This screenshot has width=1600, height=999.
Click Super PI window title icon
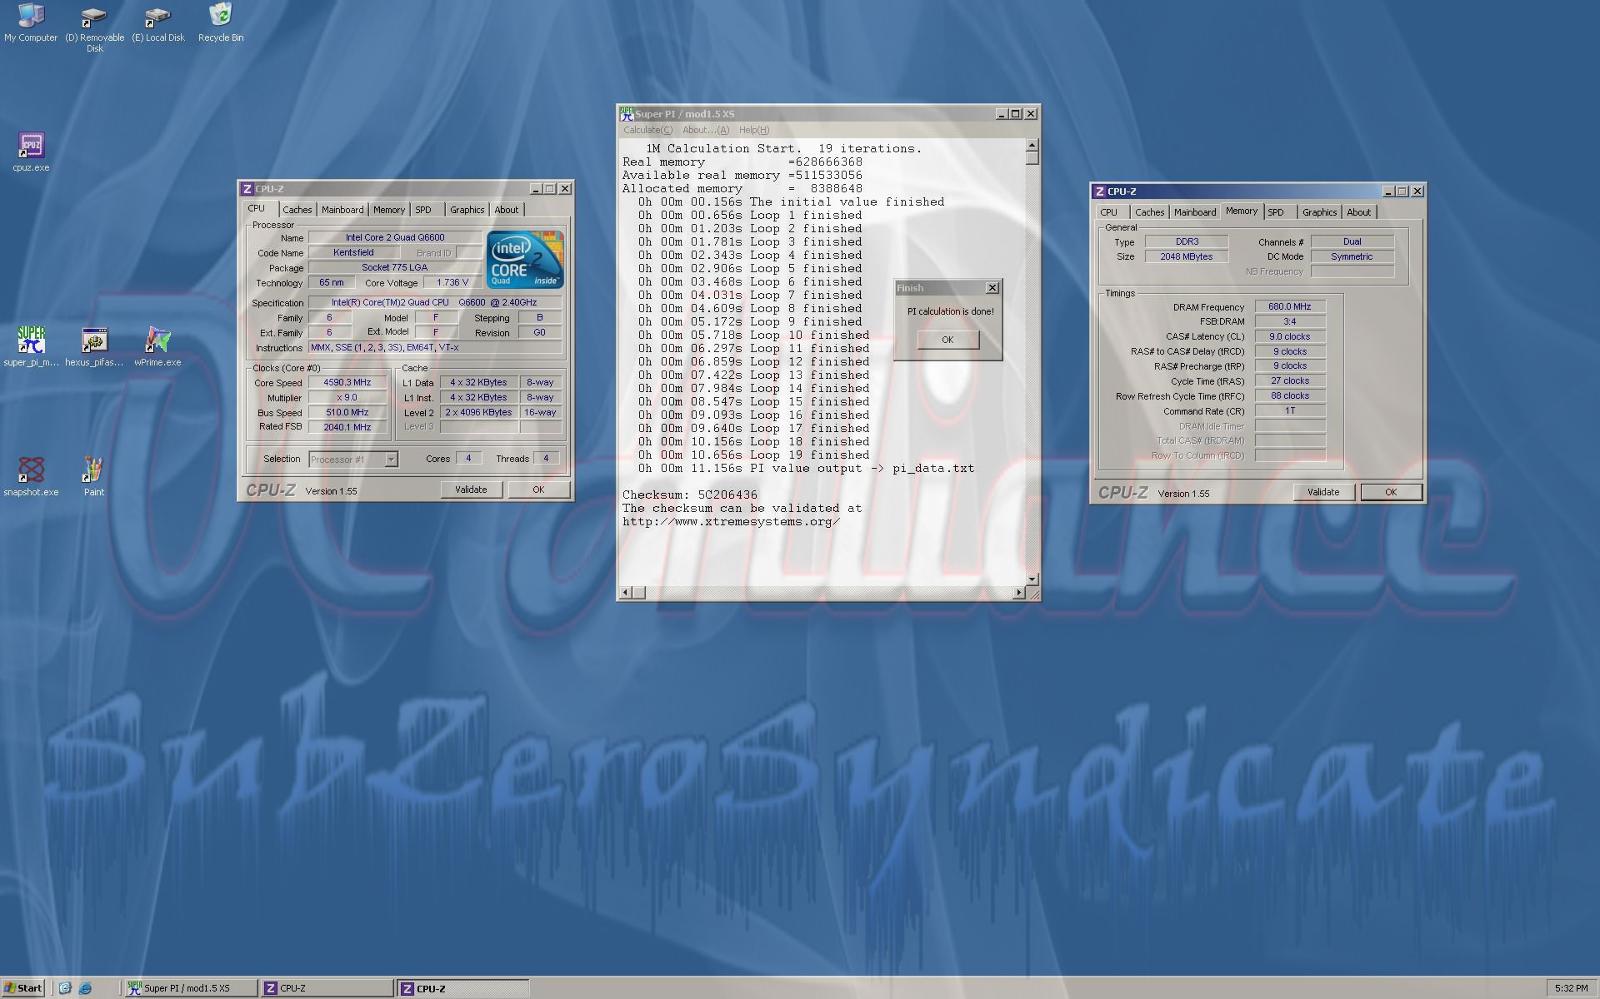click(627, 114)
